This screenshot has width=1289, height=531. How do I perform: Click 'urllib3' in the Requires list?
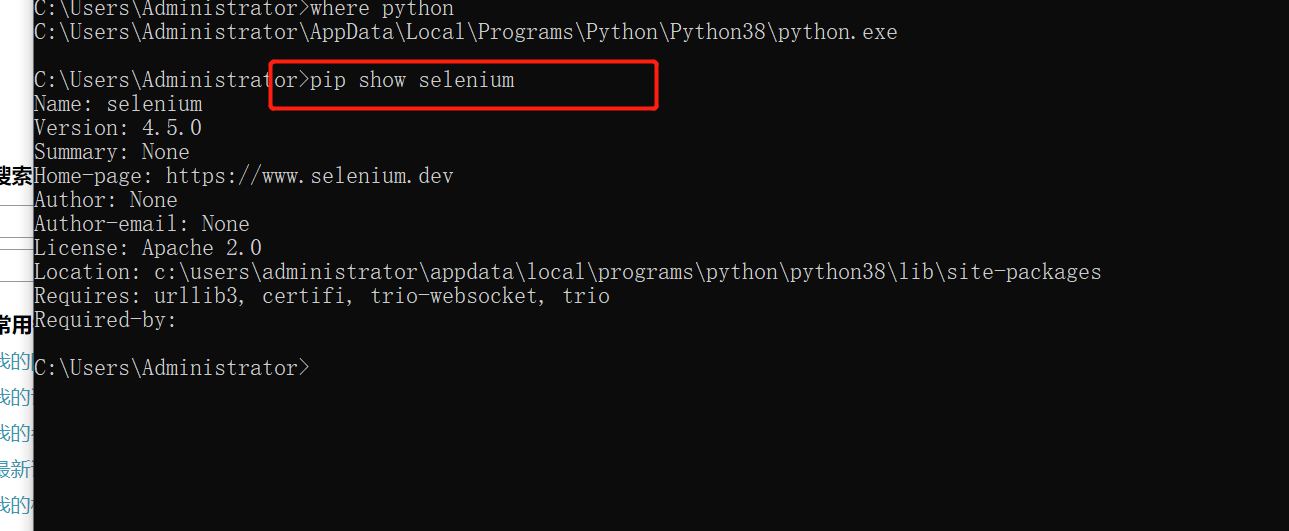coord(196,296)
